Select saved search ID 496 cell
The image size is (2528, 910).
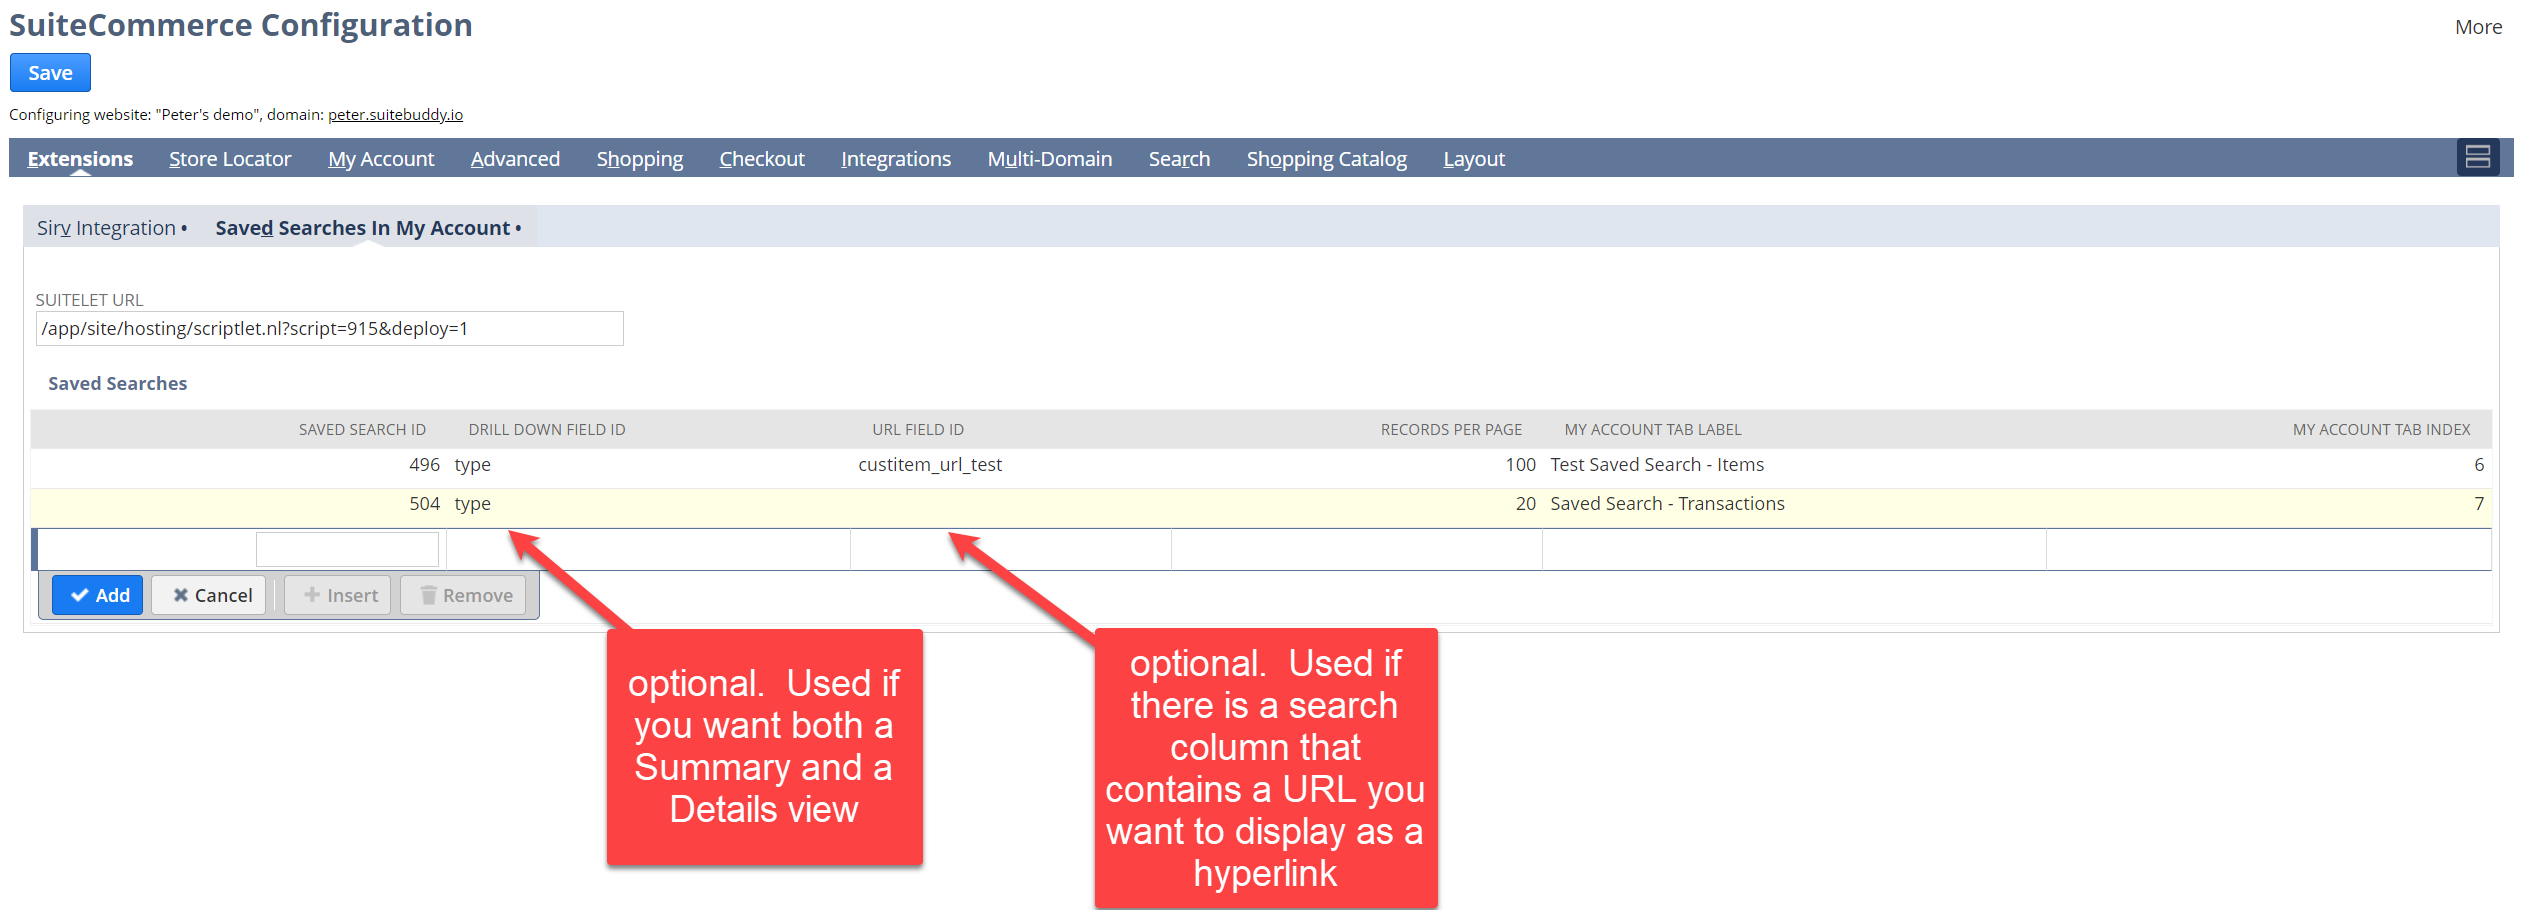click(424, 465)
